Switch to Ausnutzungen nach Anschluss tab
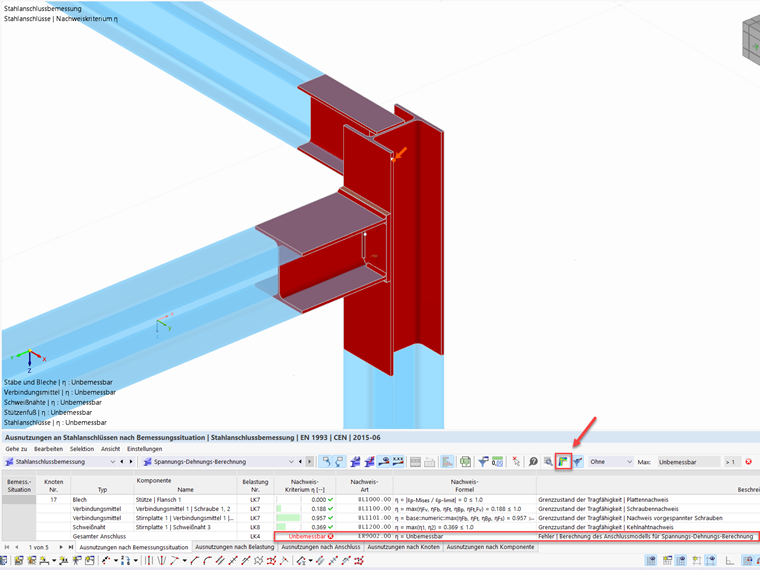This screenshot has width=760, height=570. (x=321, y=547)
